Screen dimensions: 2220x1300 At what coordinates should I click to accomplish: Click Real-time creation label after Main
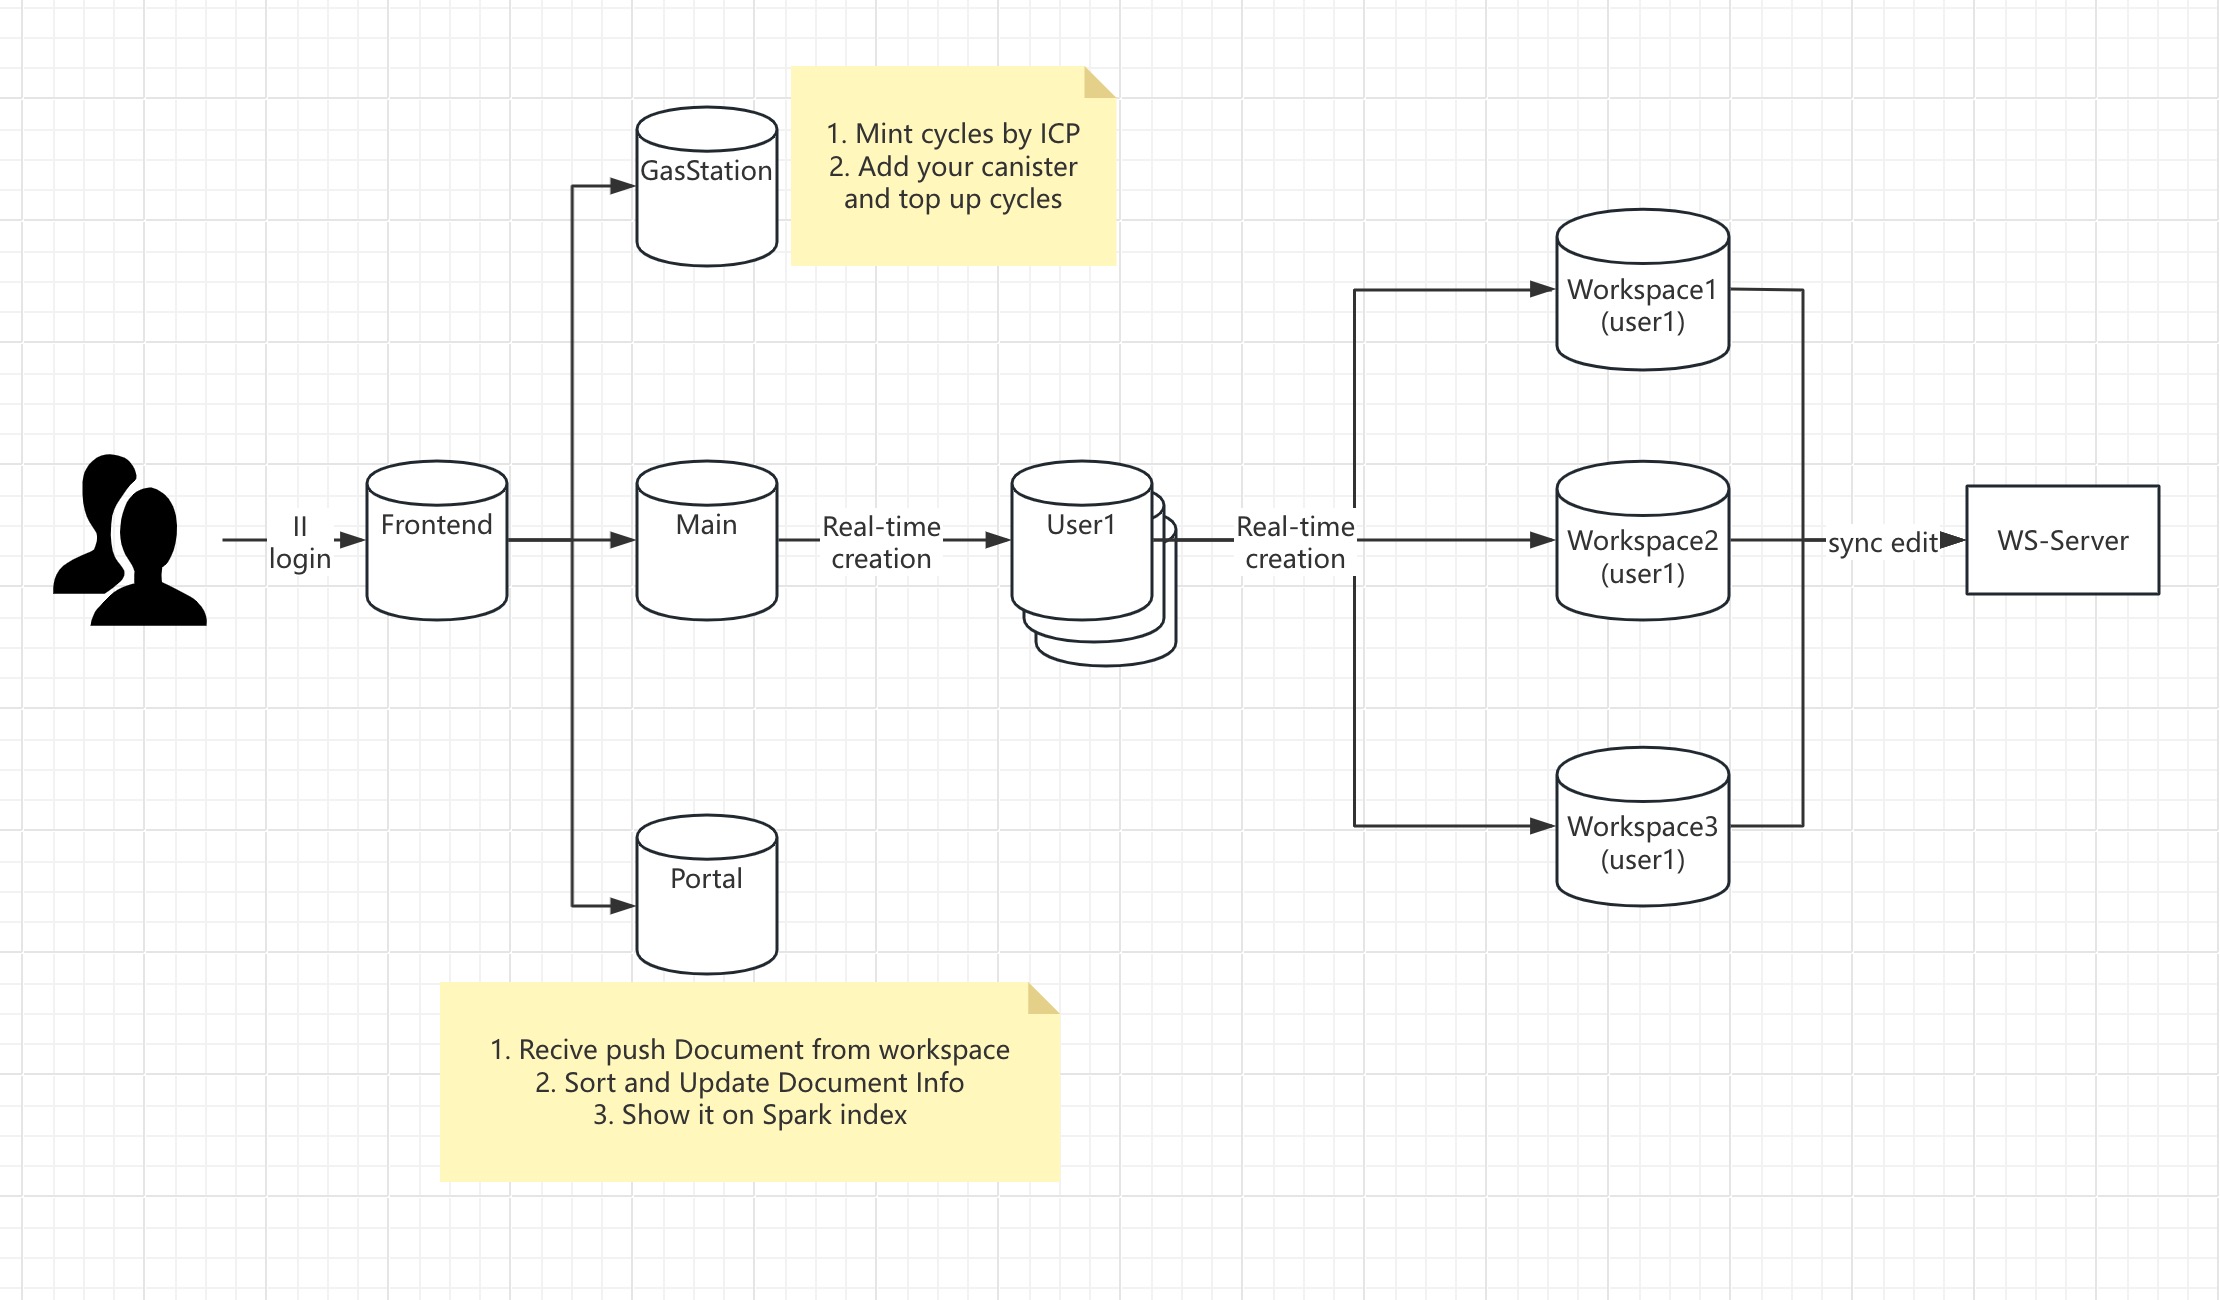pos(881,542)
